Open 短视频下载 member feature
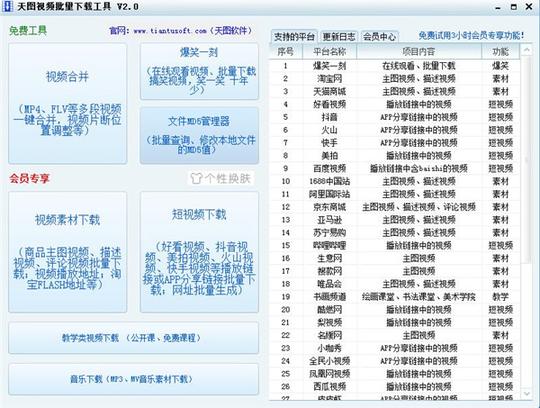 click(x=199, y=252)
